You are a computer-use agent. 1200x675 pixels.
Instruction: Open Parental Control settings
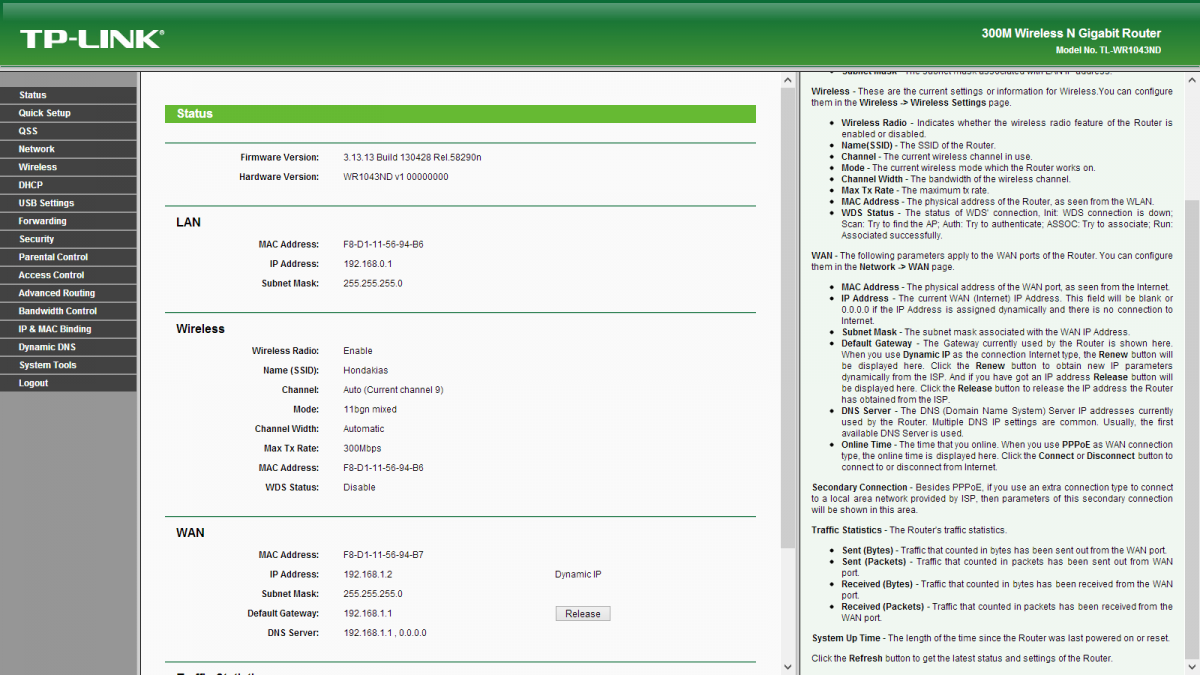coord(68,257)
